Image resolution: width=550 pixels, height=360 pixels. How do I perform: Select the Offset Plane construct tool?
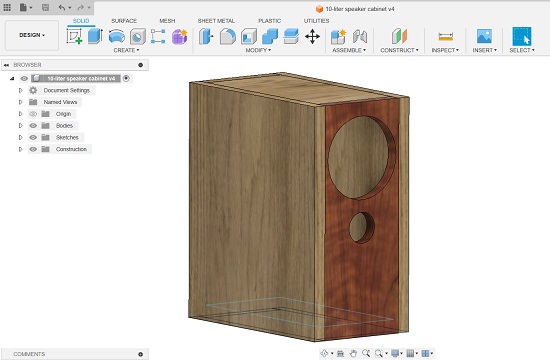pyautogui.click(x=400, y=36)
